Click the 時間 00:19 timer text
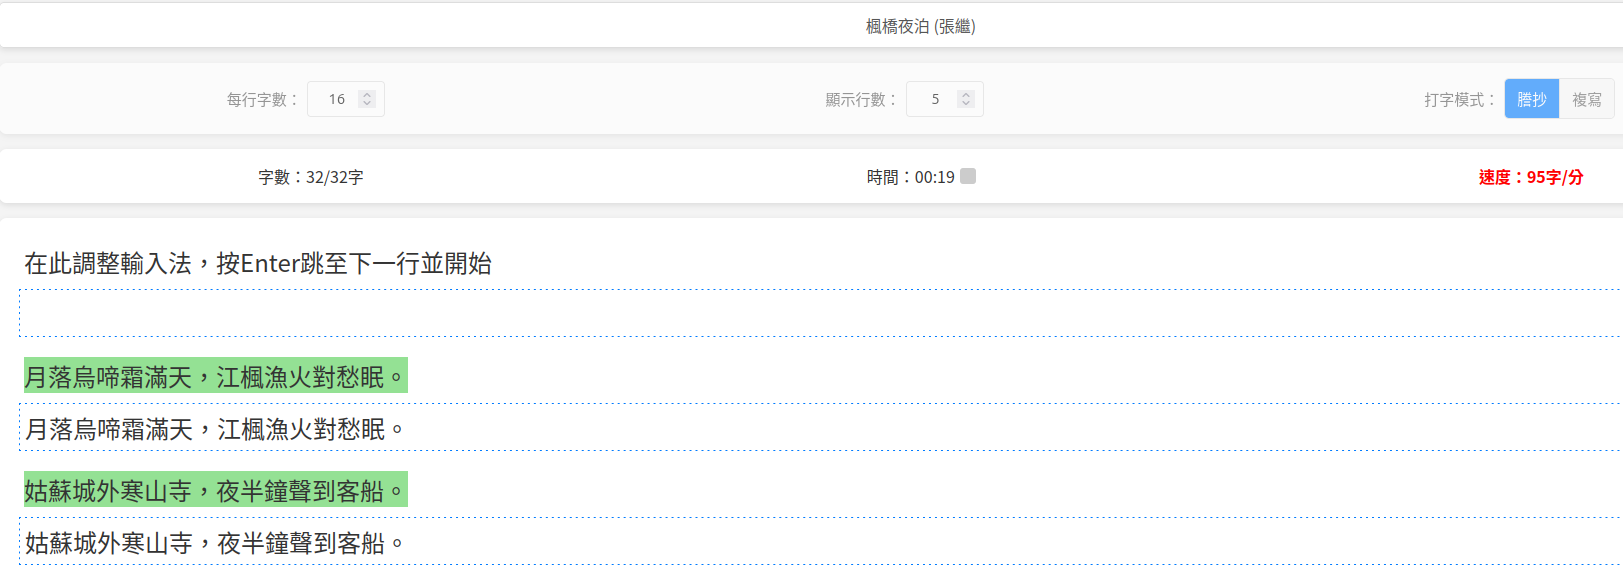Screen dimensions: 1623x574 click(x=910, y=177)
